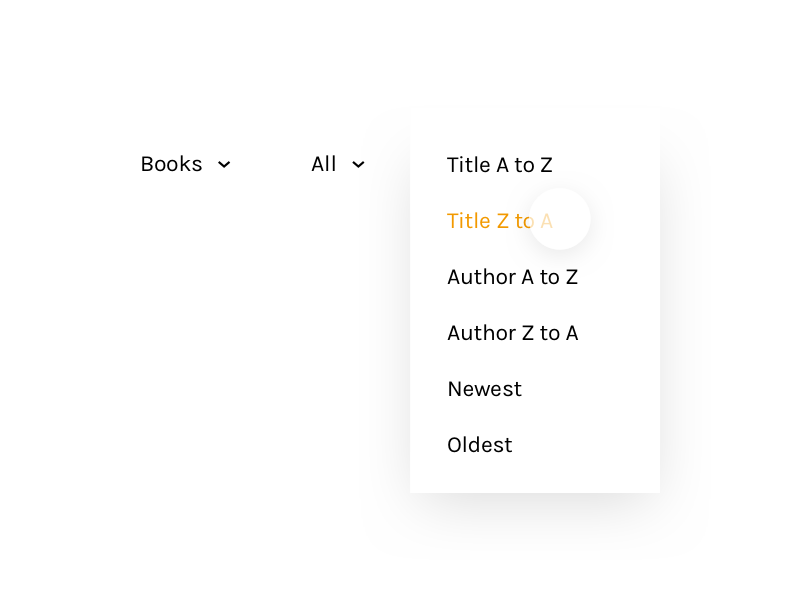Viewport: 800px width, 600px height.
Task: Click the chevron arrow beside All
Action: tap(358, 165)
